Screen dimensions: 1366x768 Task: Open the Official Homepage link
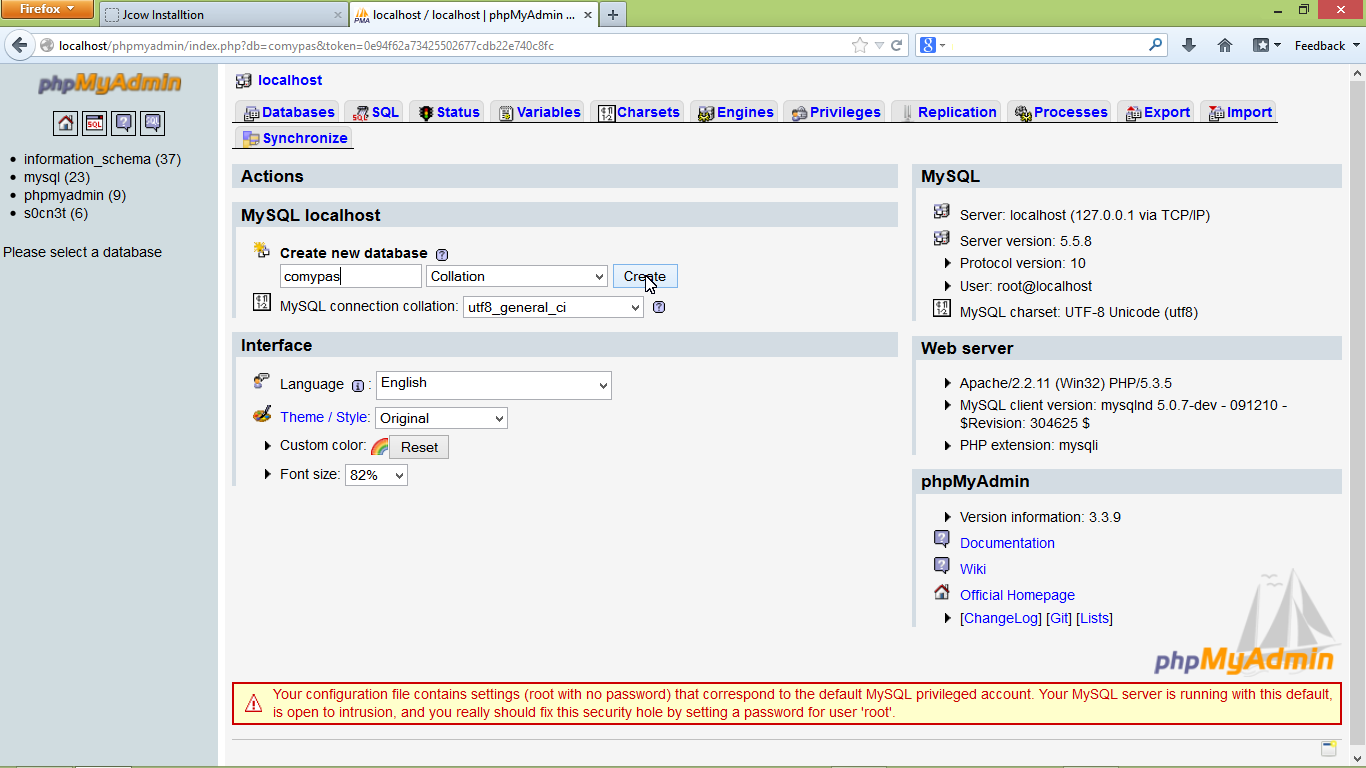1017,595
